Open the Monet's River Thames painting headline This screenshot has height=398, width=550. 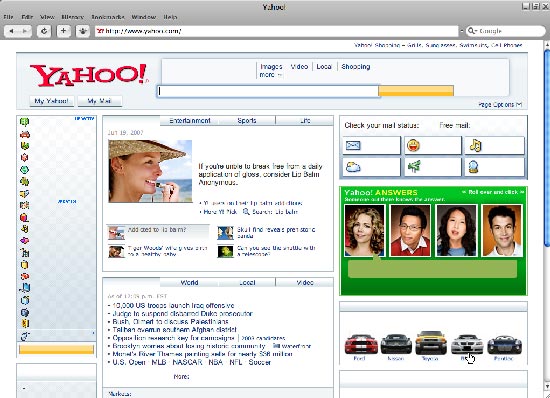click(202, 354)
